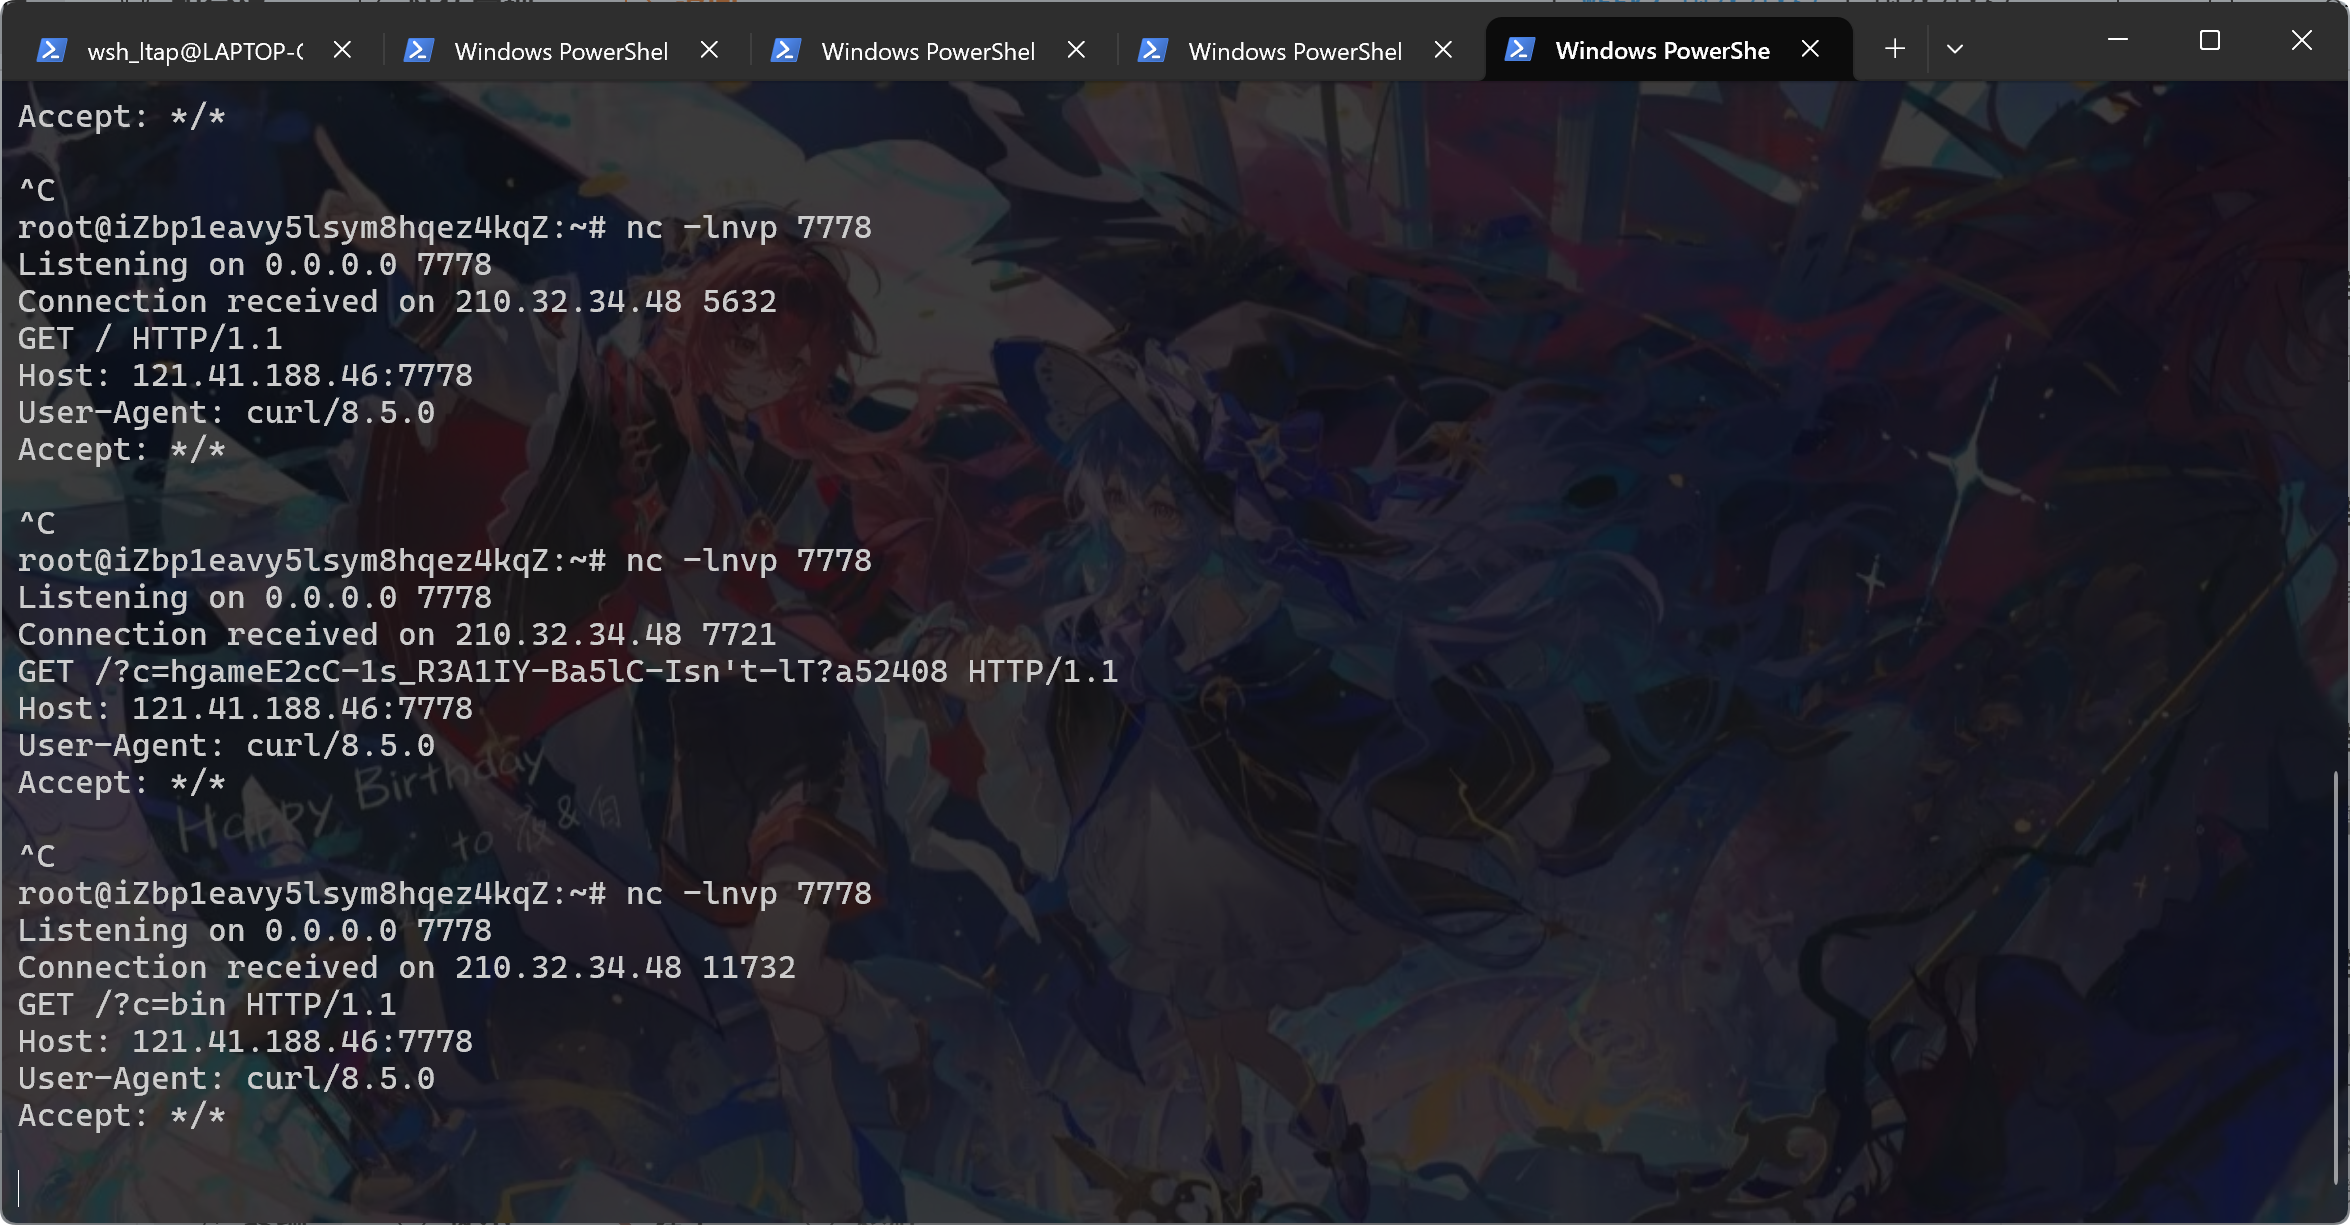Click the "GET / HTTP/1.1" request line
This screenshot has height=1225, width=2350.
point(150,339)
